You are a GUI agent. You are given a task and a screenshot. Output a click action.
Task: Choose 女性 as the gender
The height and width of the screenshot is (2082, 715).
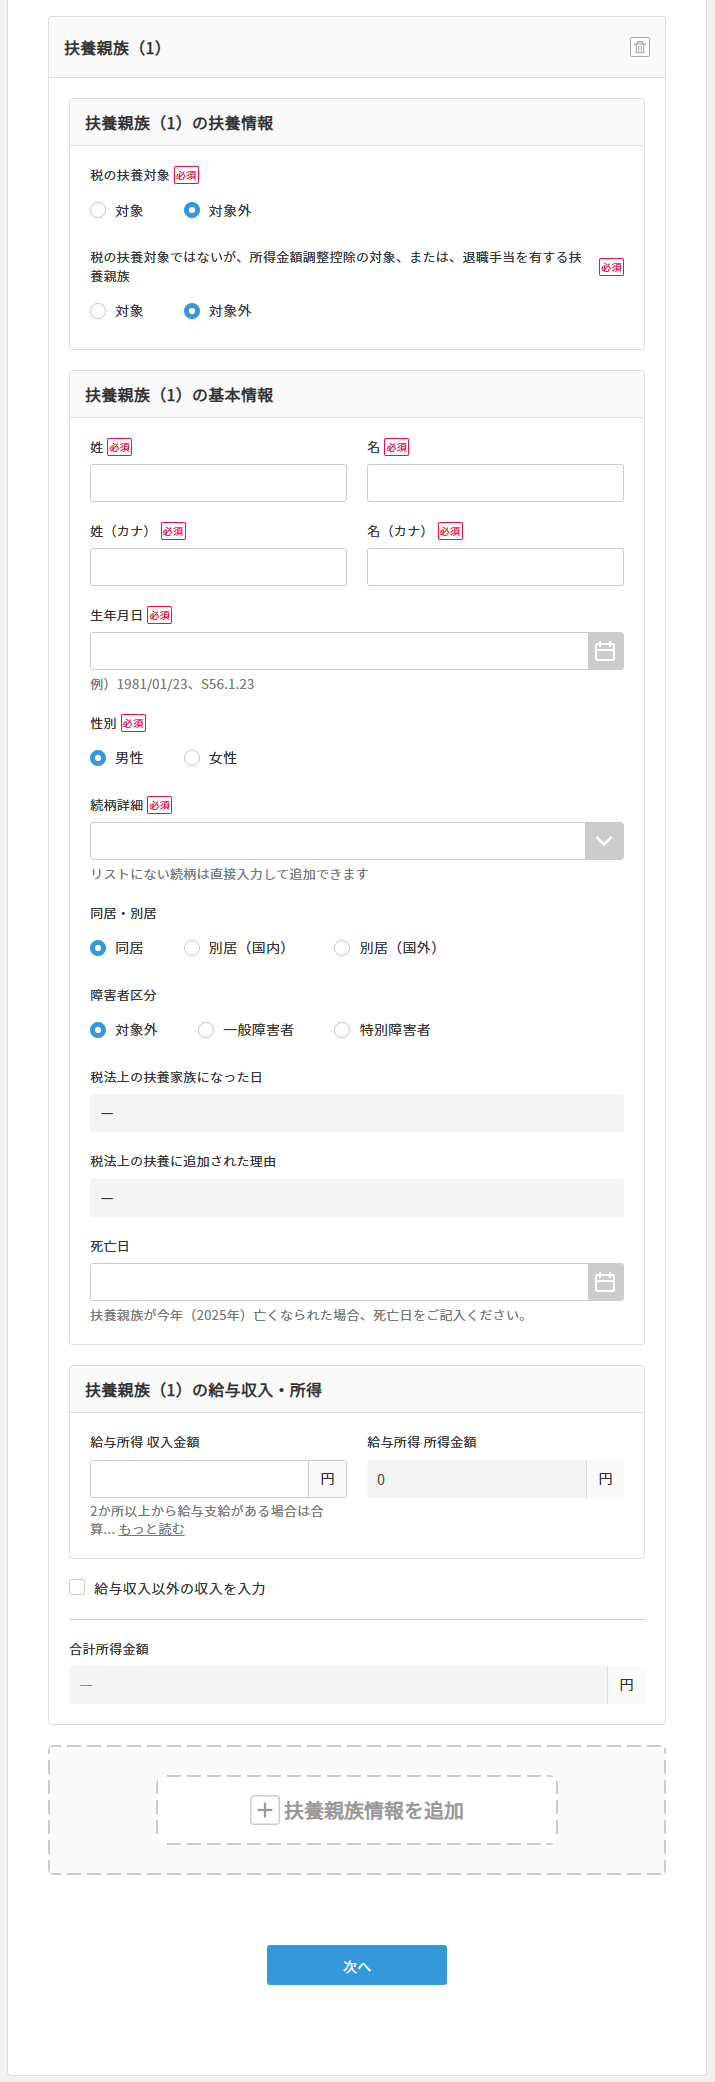191,758
